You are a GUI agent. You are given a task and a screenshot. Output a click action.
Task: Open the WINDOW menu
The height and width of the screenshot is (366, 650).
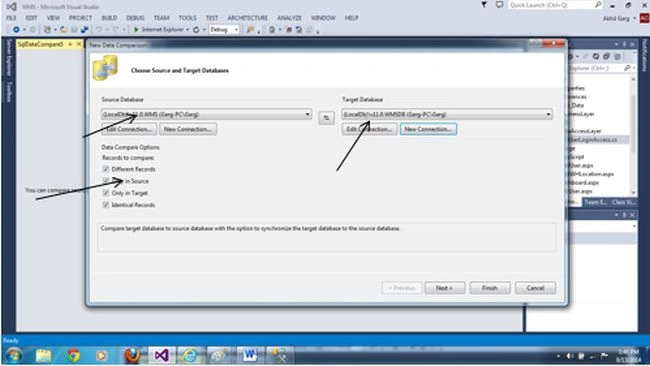tap(323, 18)
